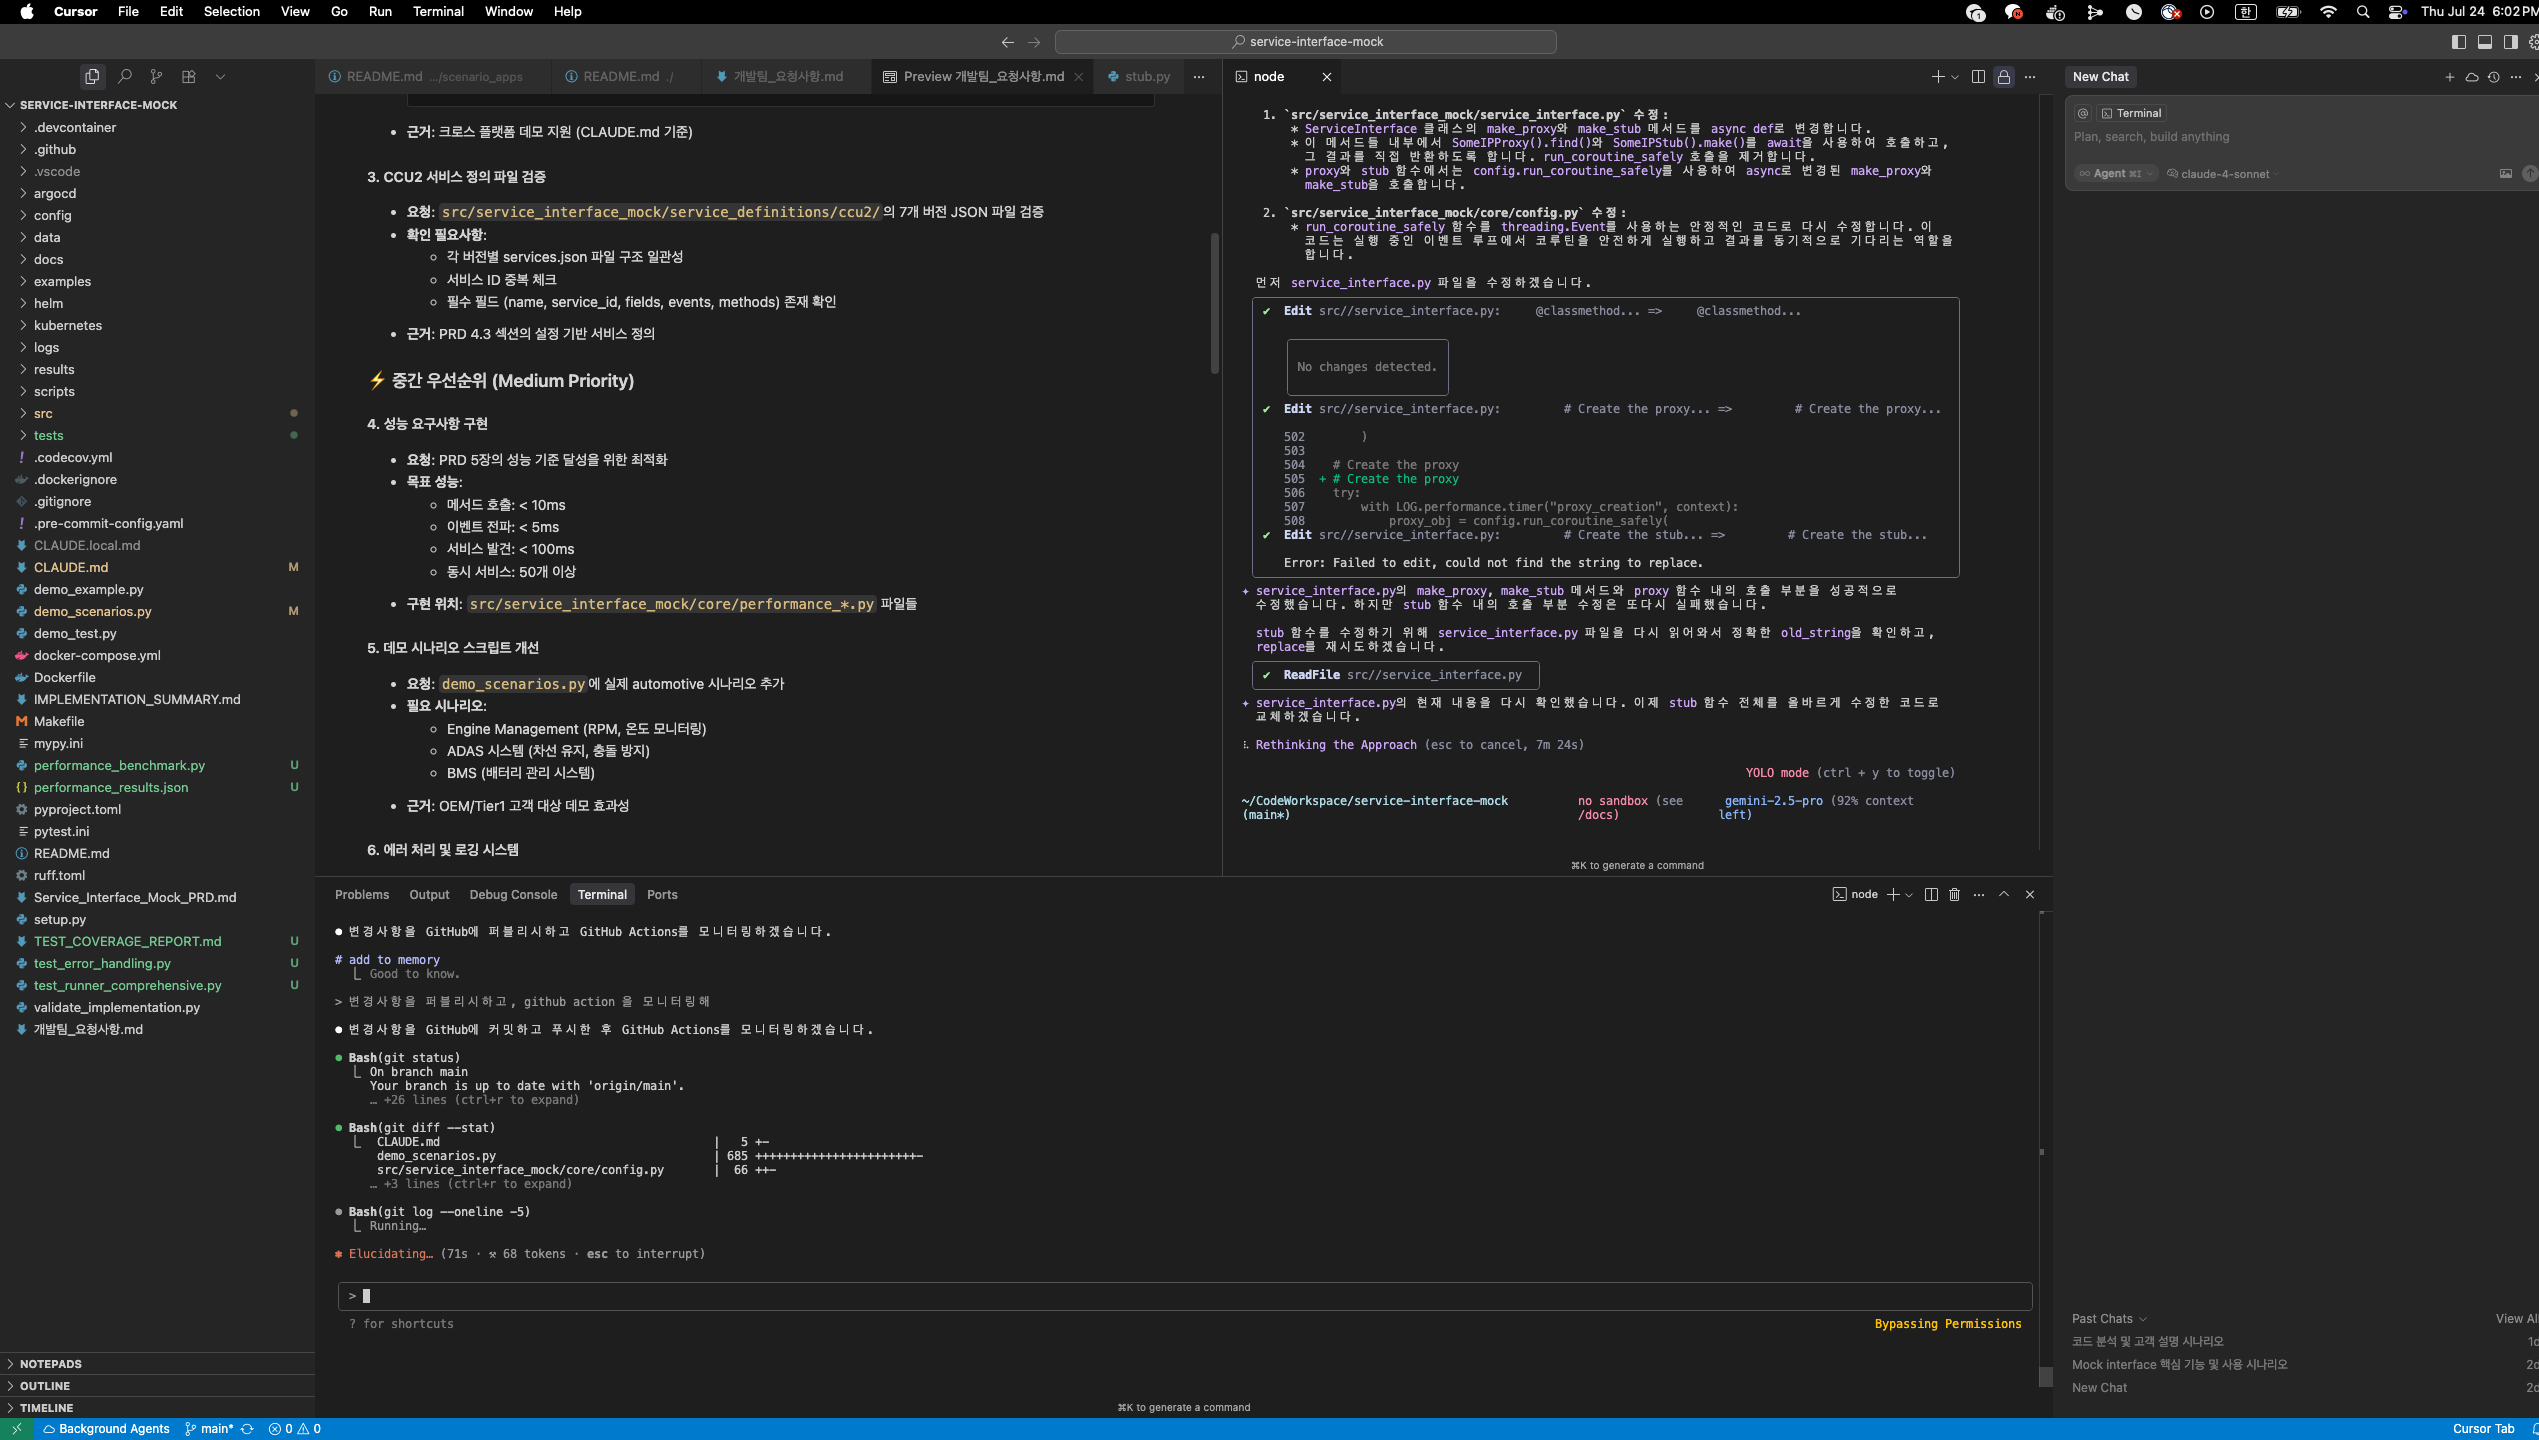Open the Extensions view icon

(188, 76)
